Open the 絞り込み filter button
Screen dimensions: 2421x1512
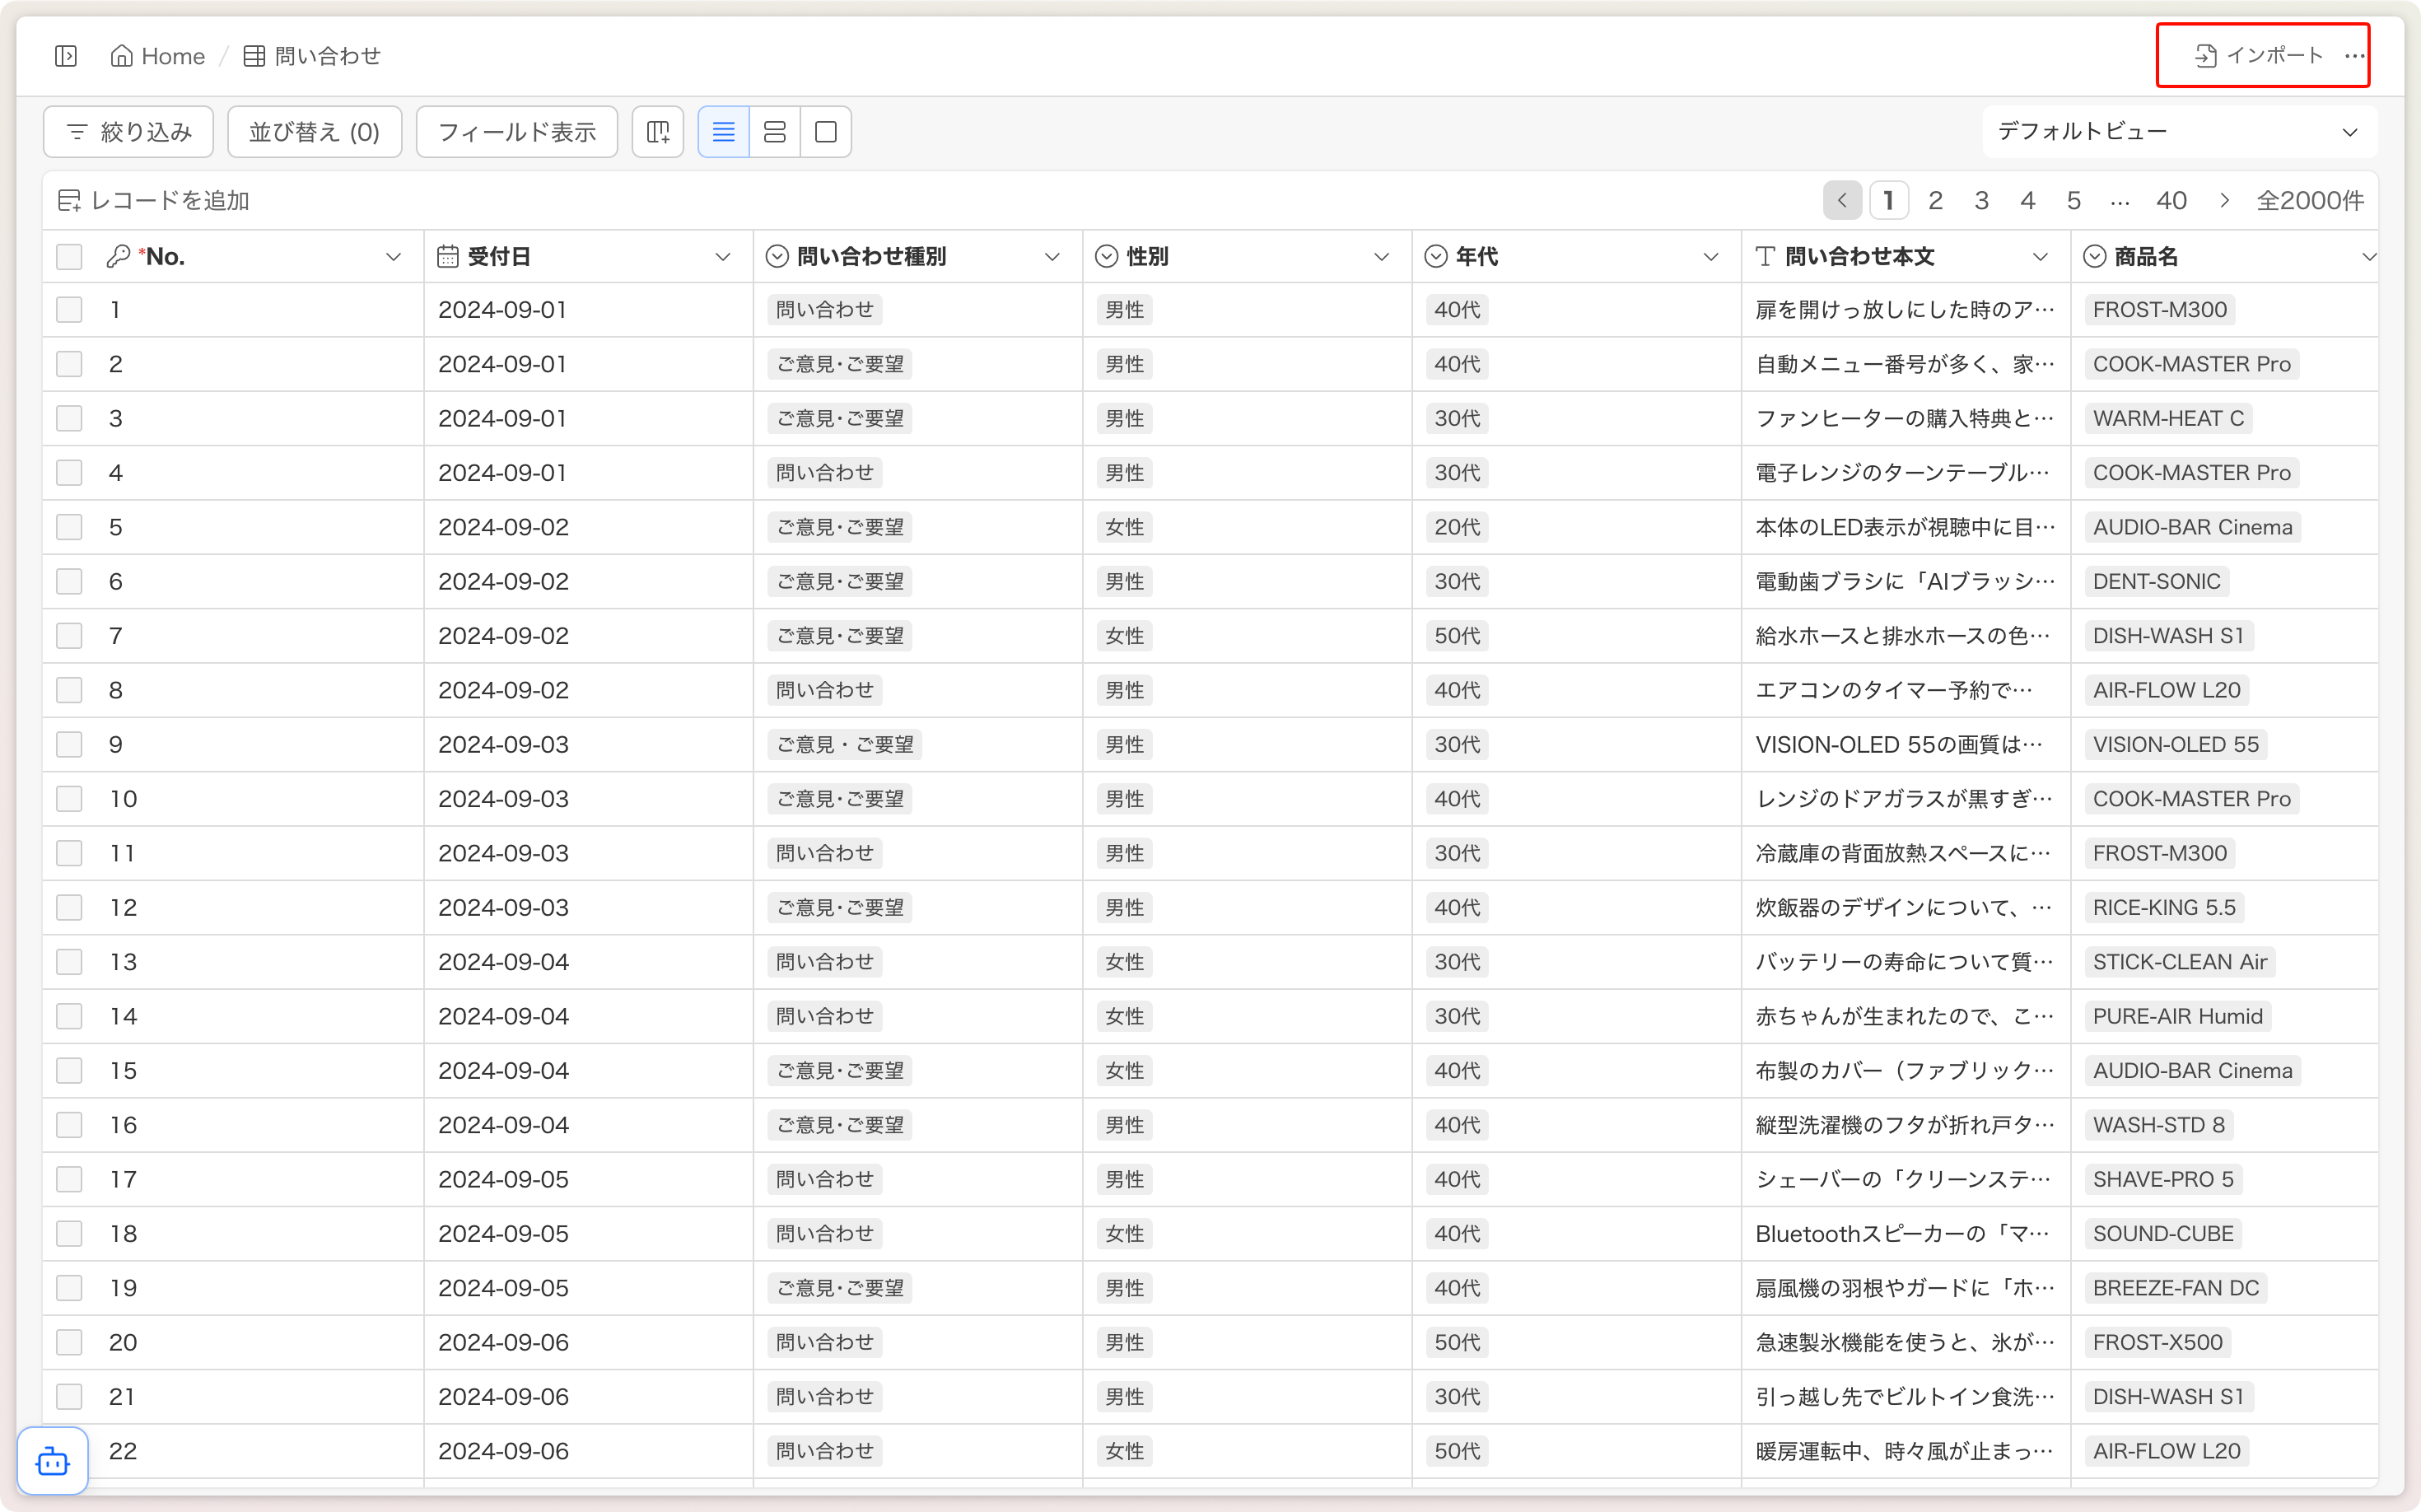[129, 132]
